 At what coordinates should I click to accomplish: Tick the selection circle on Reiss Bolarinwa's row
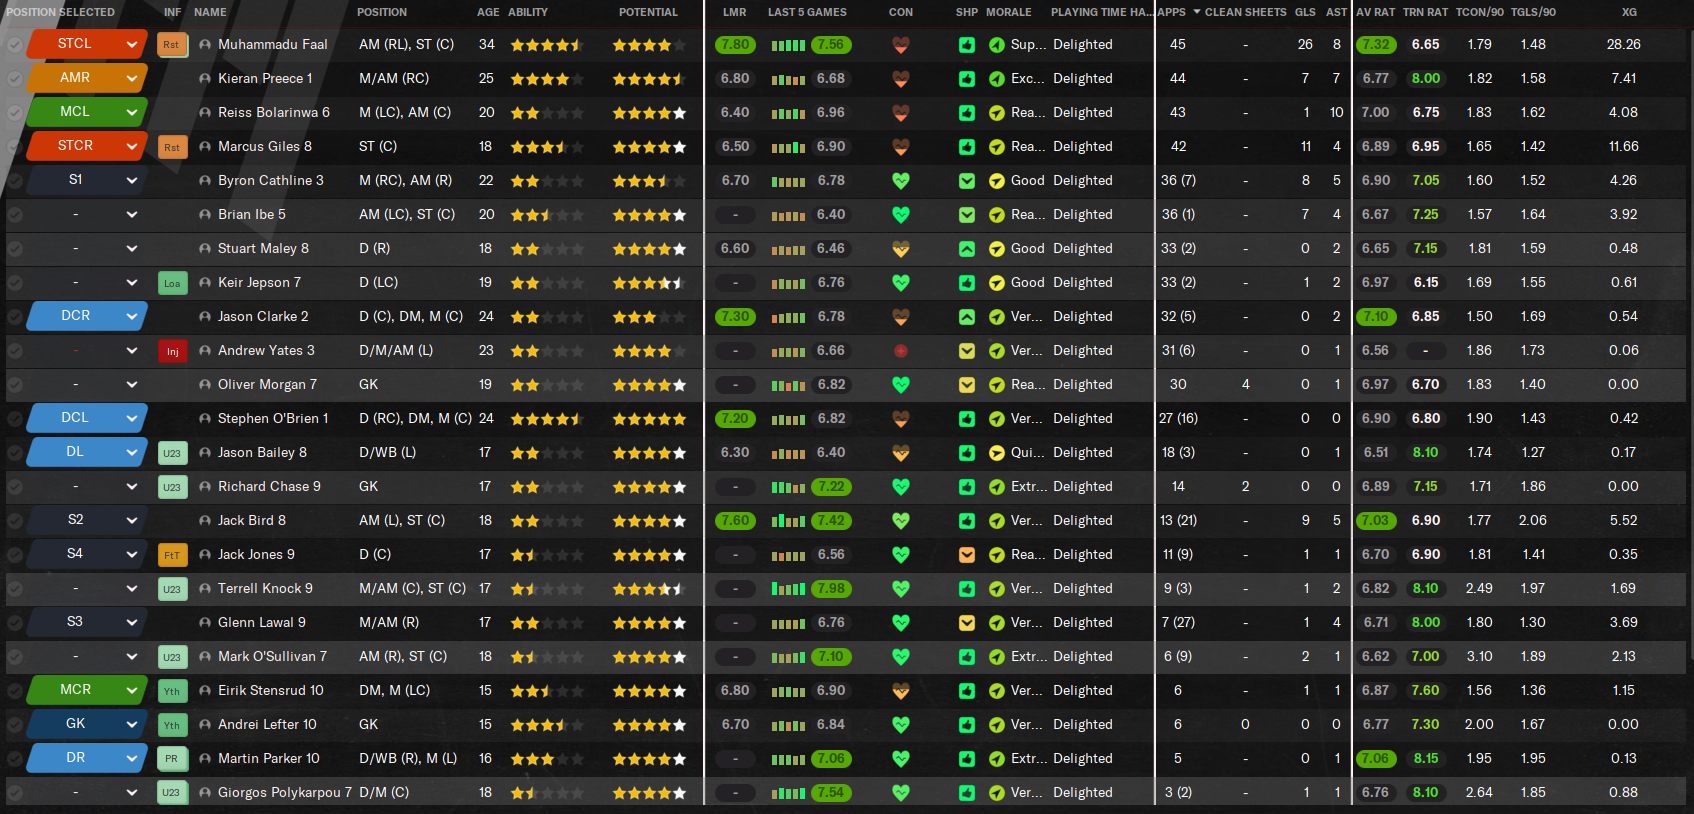[x=15, y=113]
